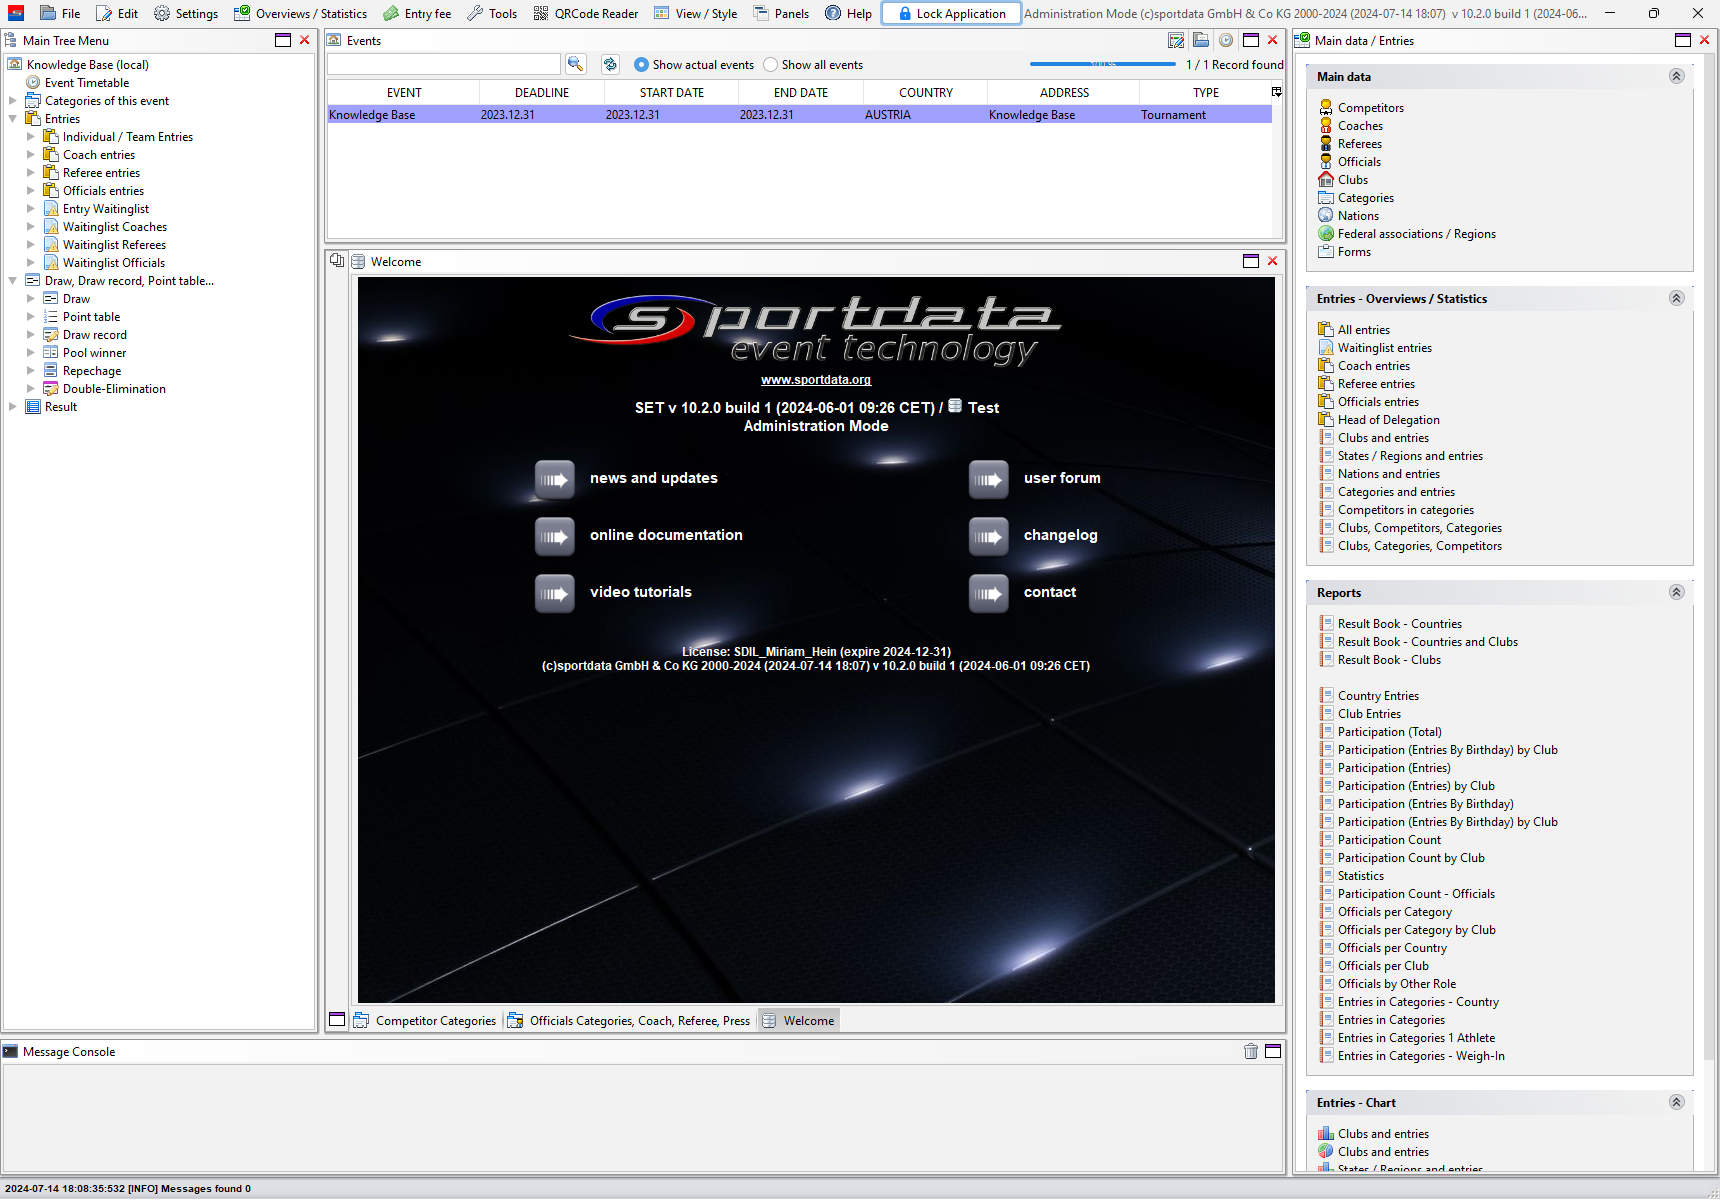The height and width of the screenshot is (1200, 1720).
Task: Select the Knowledge Base event row
Action: click(799, 115)
